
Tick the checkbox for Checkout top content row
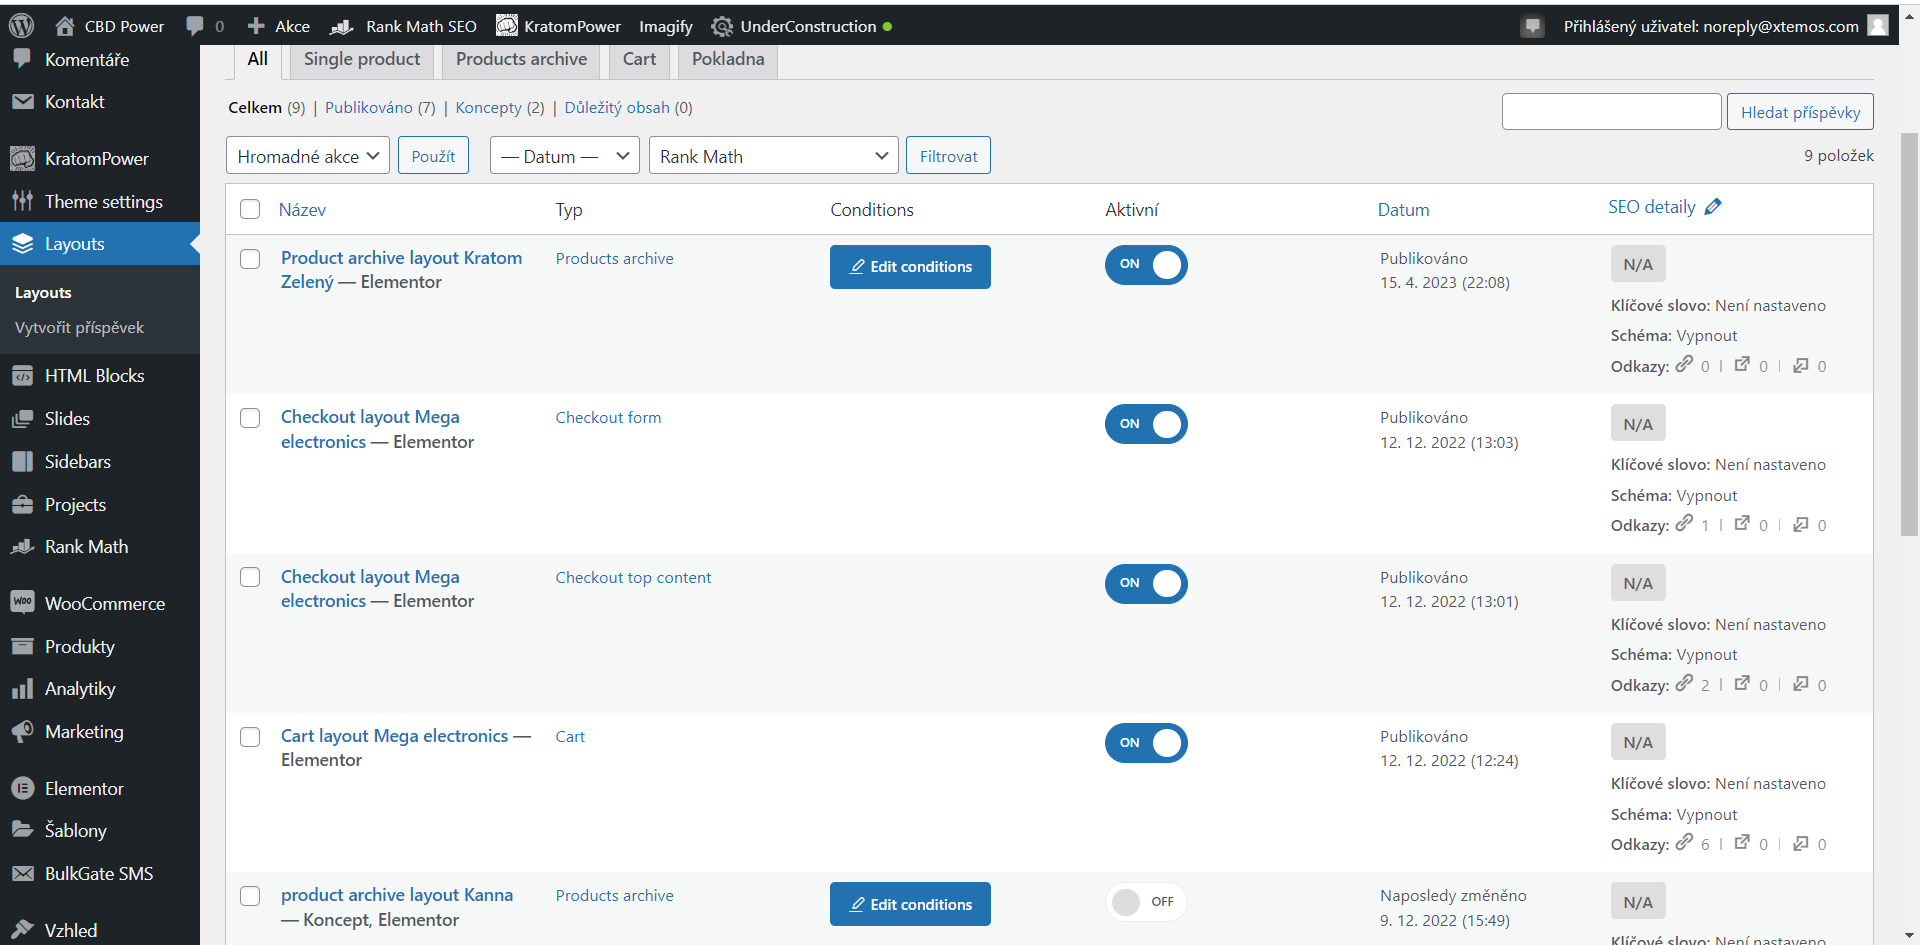[x=250, y=578]
